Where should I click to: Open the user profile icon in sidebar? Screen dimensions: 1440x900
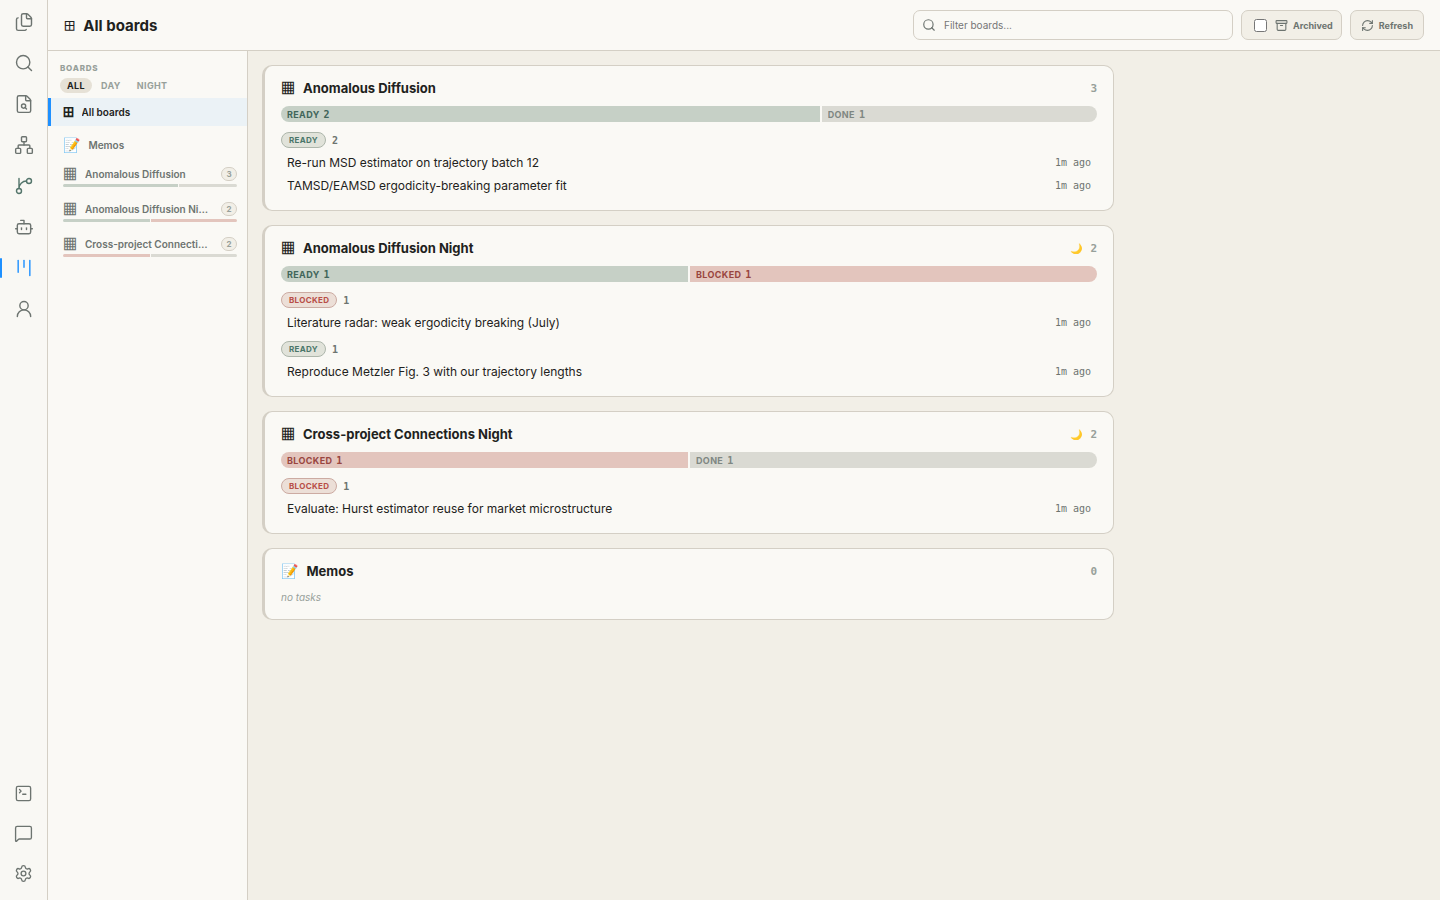pos(24,309)
